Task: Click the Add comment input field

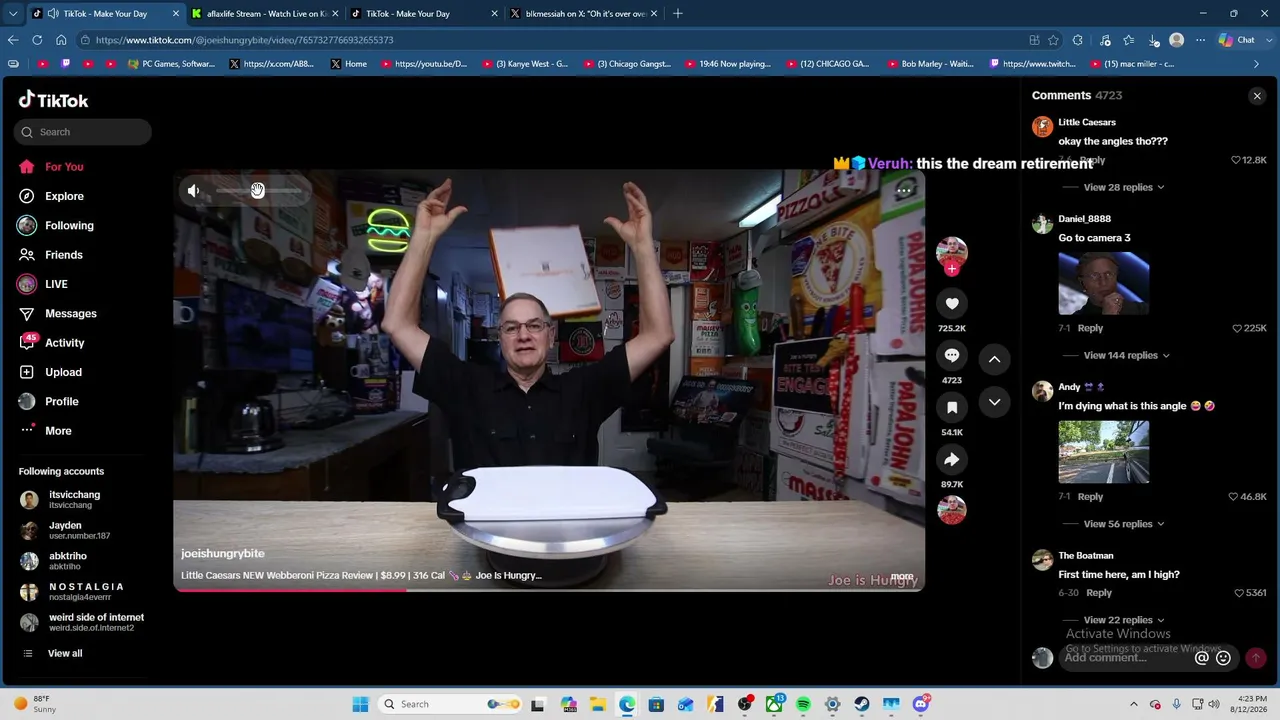Action: (1125, 658)
